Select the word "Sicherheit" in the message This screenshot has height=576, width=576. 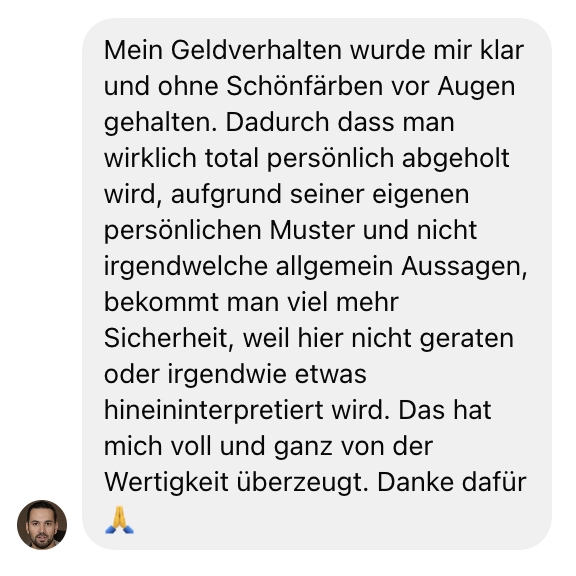(166, 338)
